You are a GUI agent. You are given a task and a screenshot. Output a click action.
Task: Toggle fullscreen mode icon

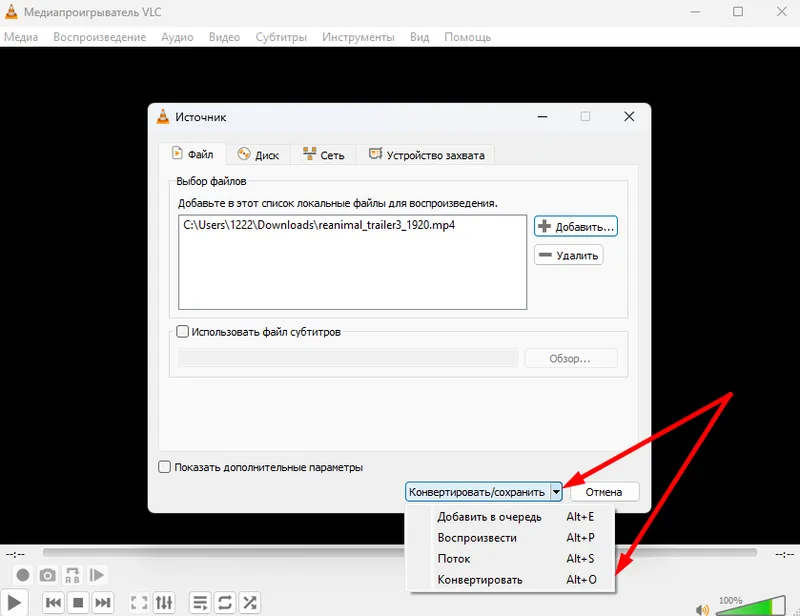pyautogui.click(x=139, y=603)
